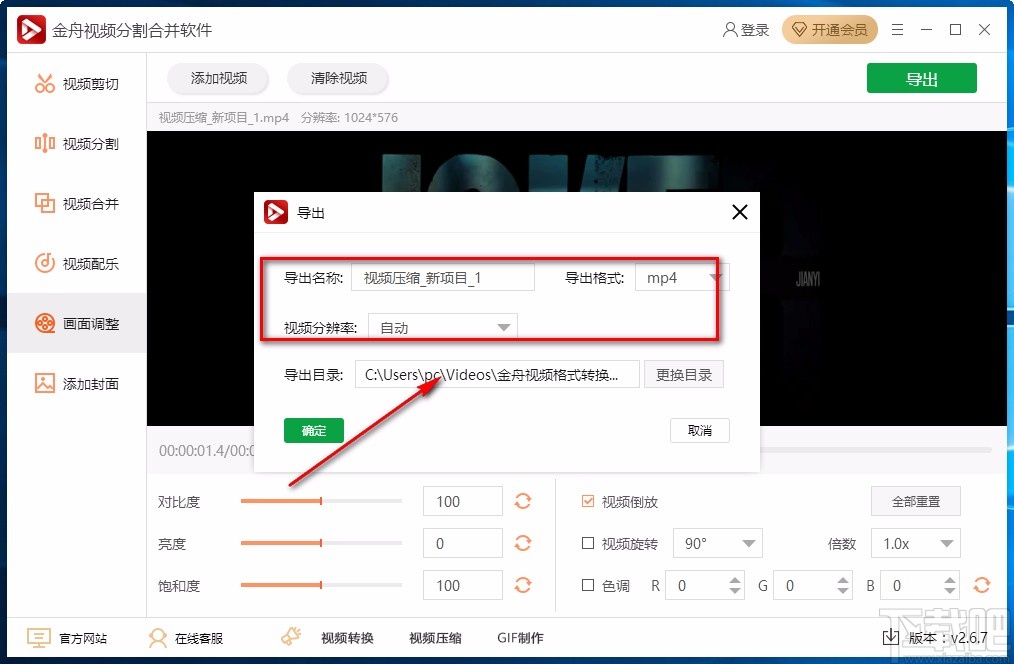This screenshot has width=1014, height=664.
Task: Open the 视频转换 converter at the bottom
Action: (x=347, y=637)
